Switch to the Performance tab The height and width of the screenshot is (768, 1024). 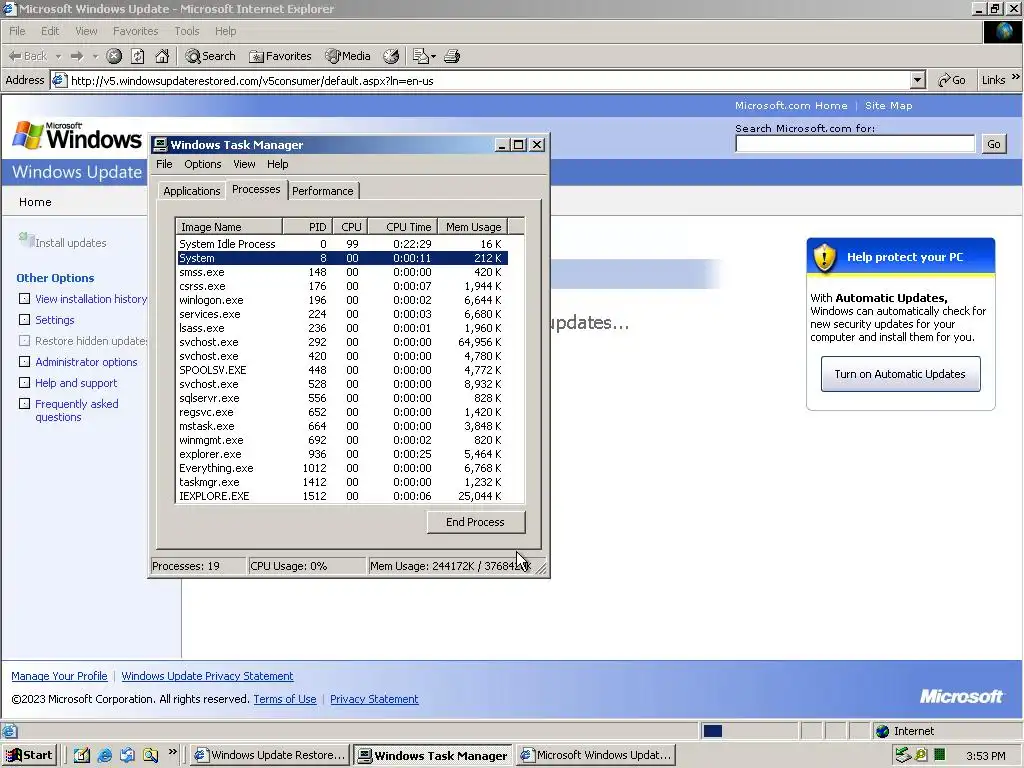tap(323, 191)
